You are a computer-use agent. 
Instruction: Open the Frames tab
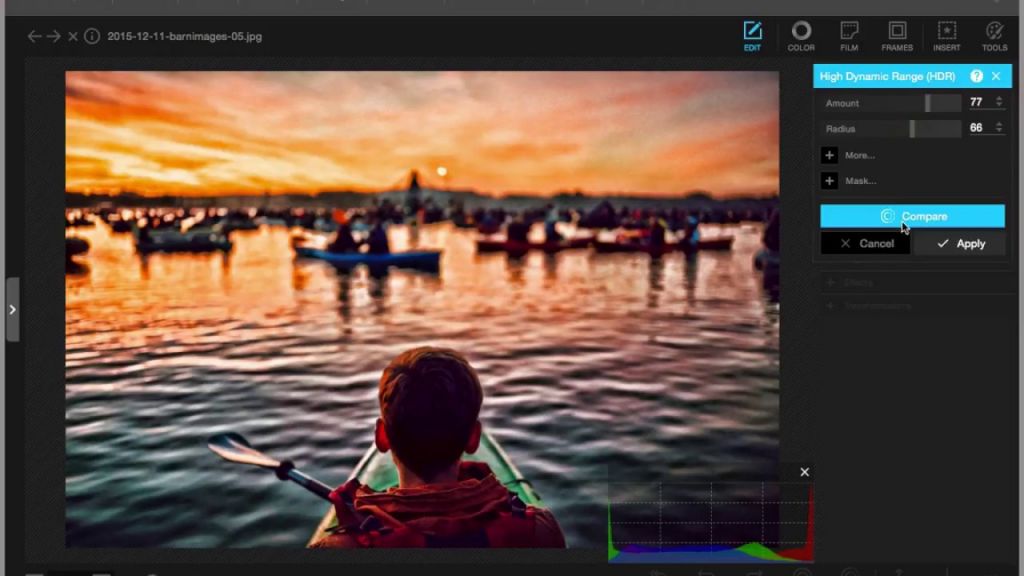(x=897, y=36)
